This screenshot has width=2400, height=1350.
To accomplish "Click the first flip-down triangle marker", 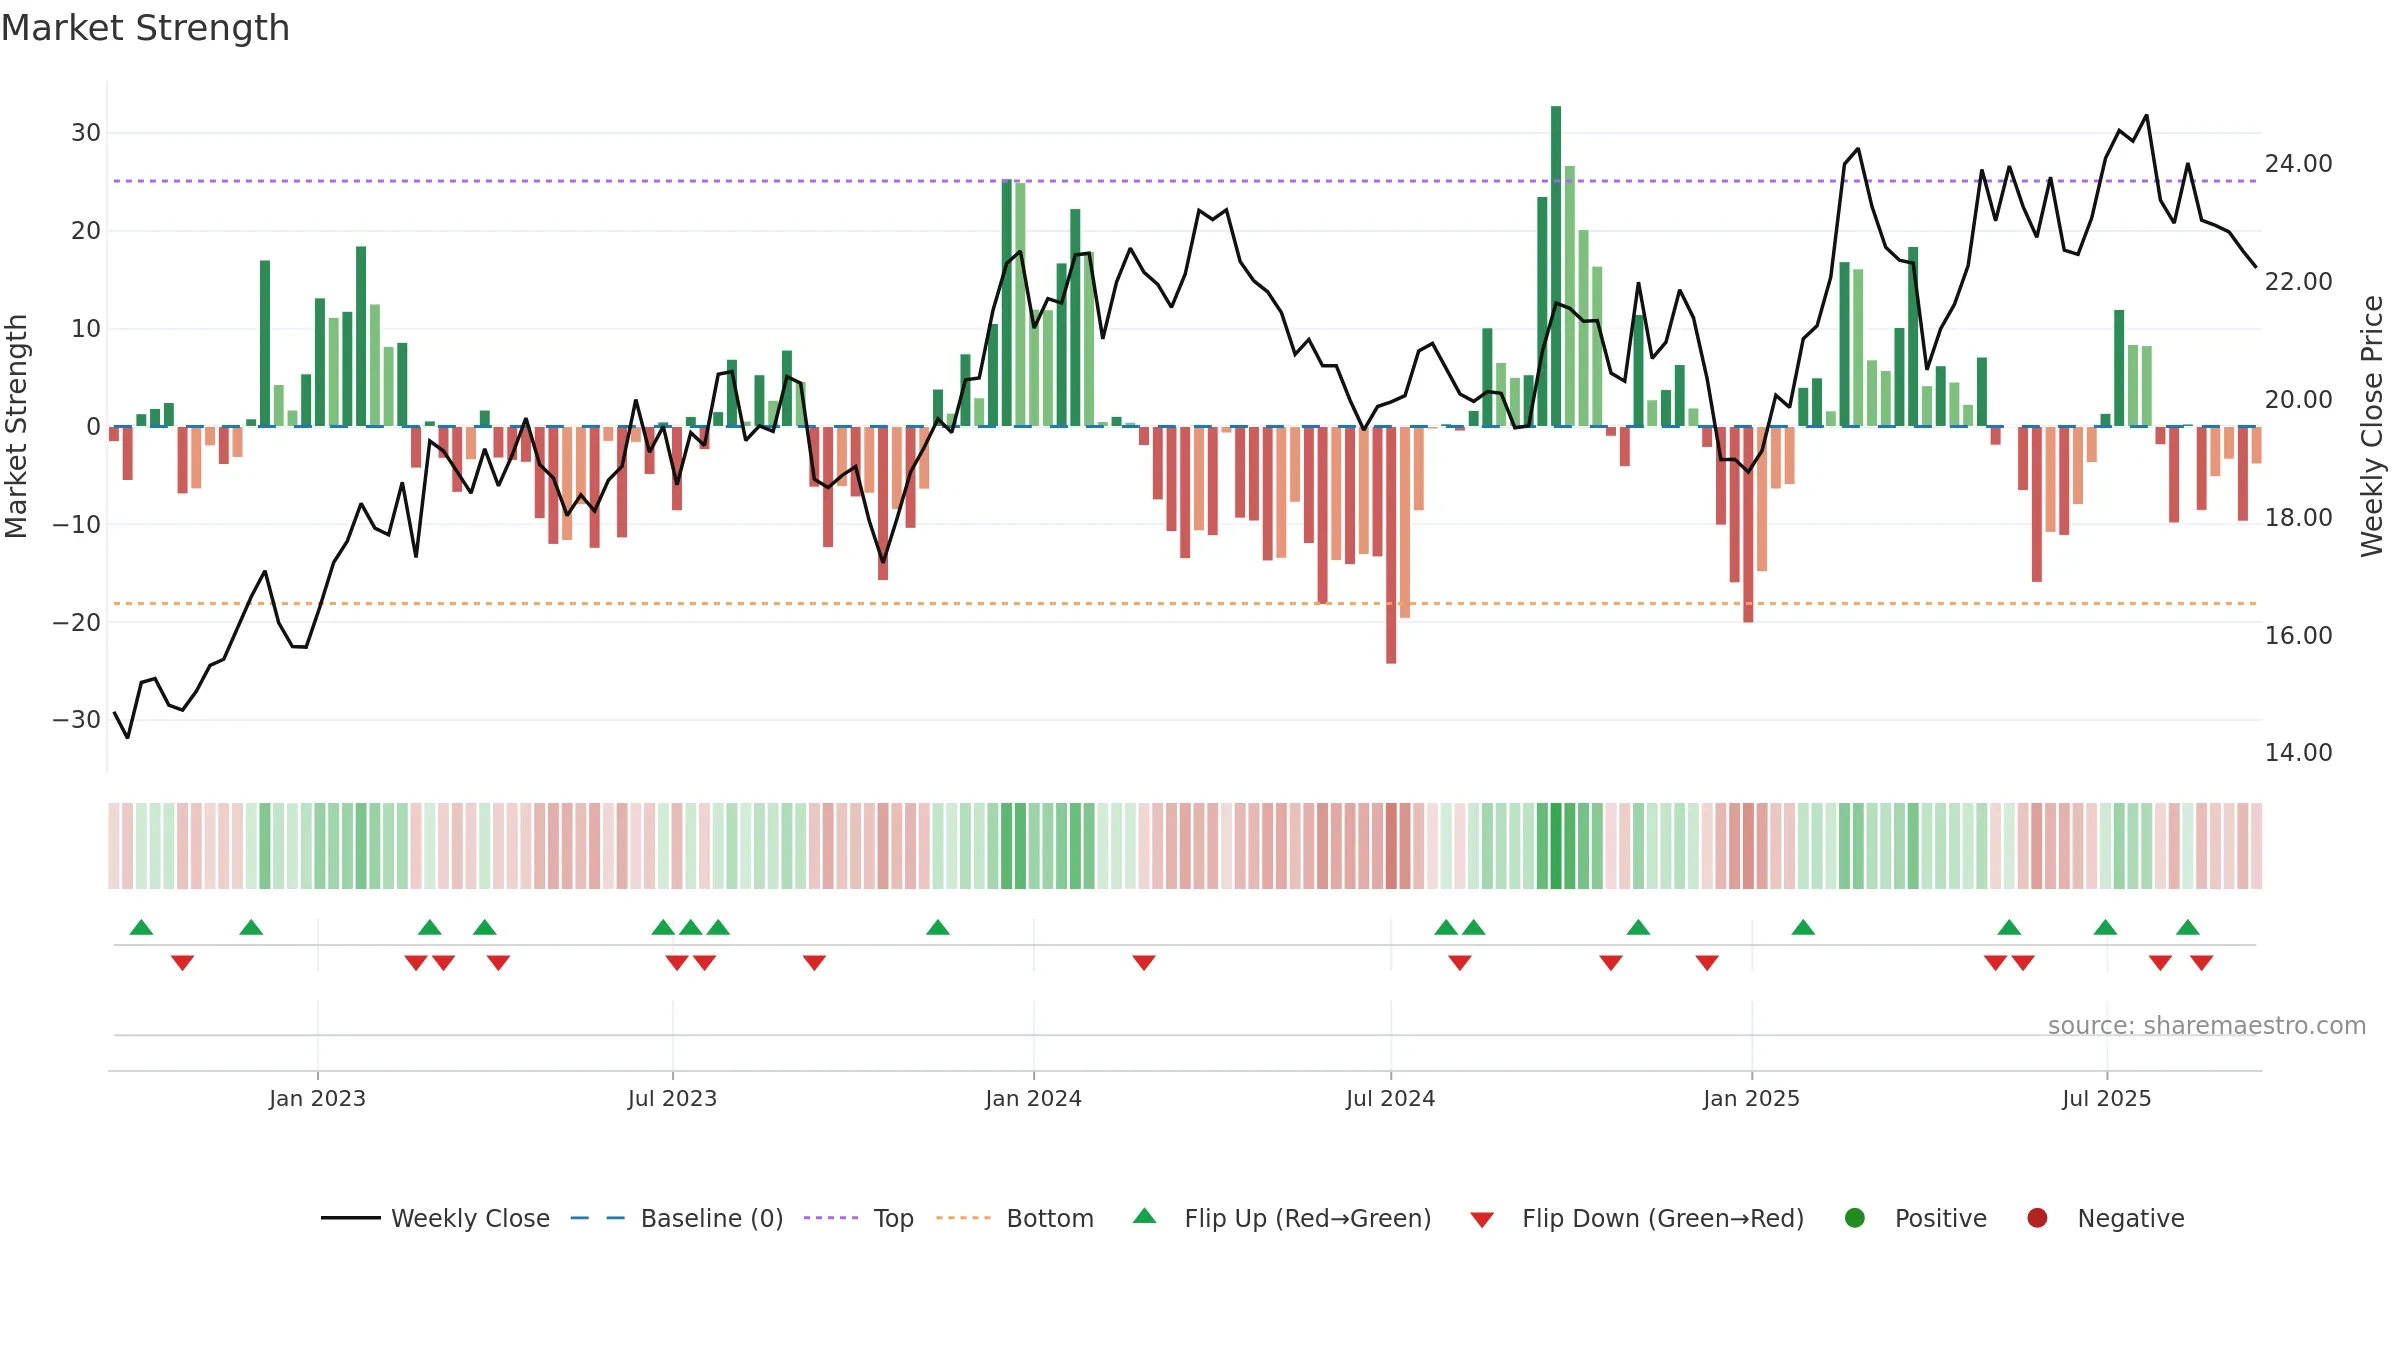I will point(182,962).
